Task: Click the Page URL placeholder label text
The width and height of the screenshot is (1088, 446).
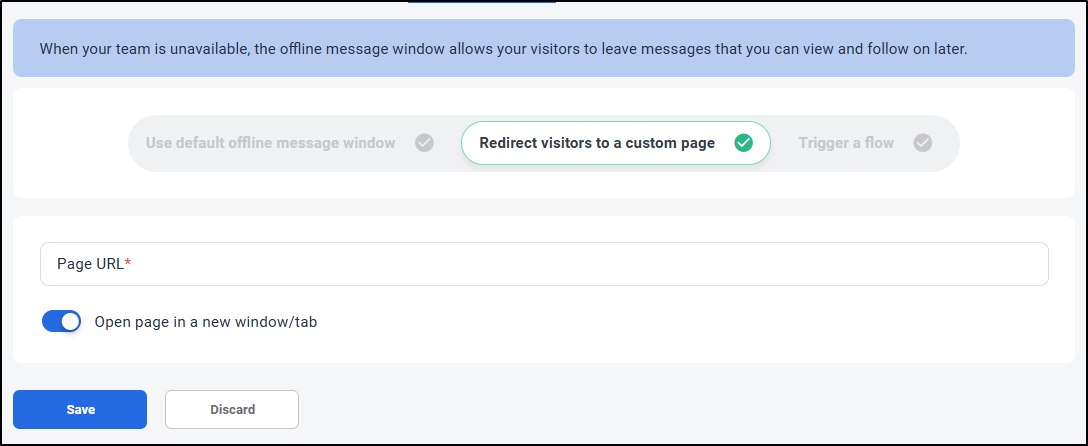Action: coord(90,264)
